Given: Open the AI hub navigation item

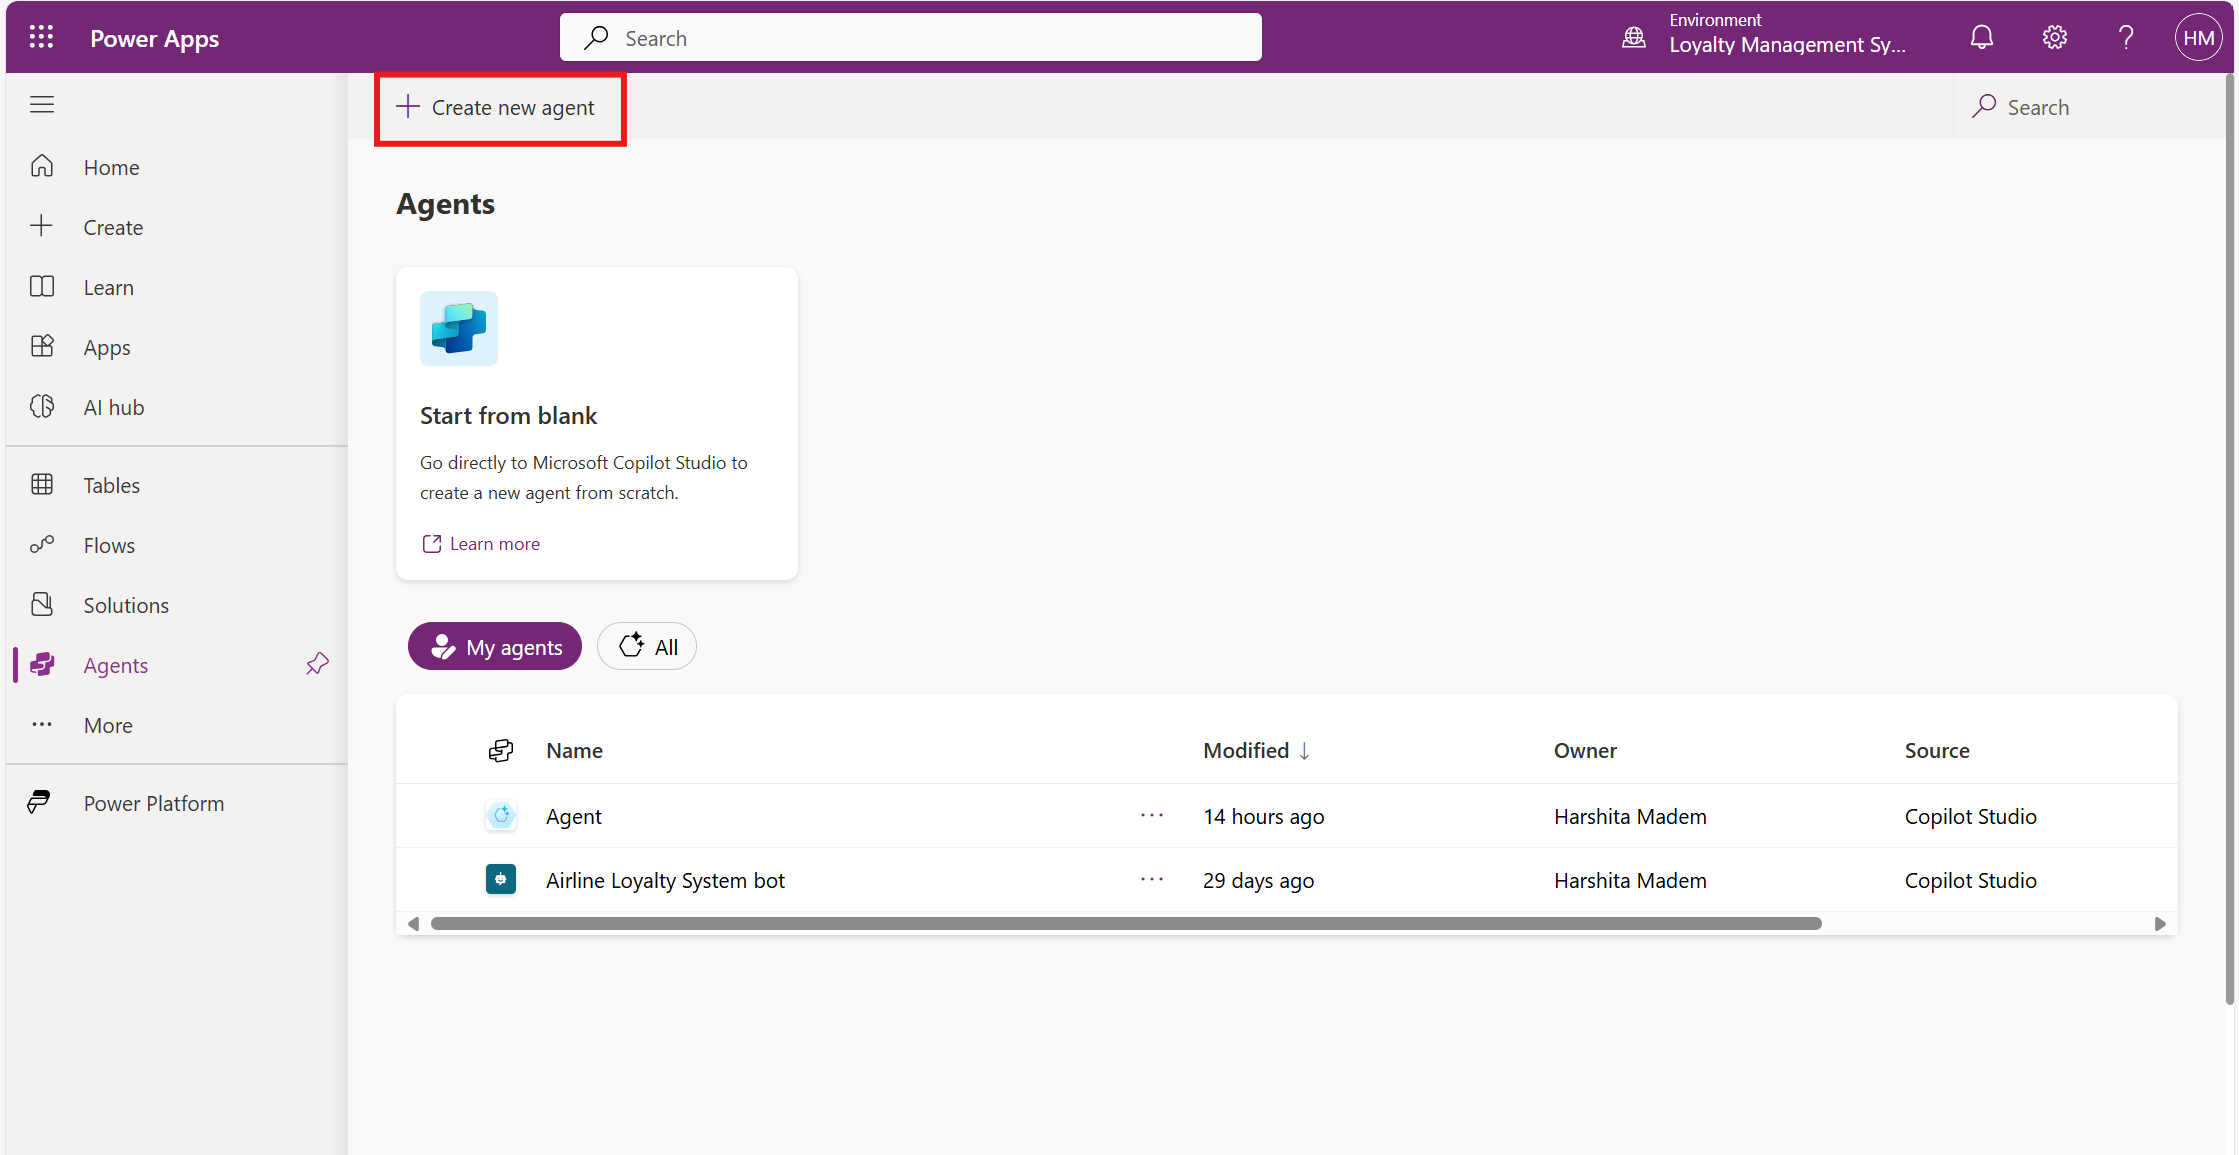Looking at the screenshot, I should tap(114, 407).
